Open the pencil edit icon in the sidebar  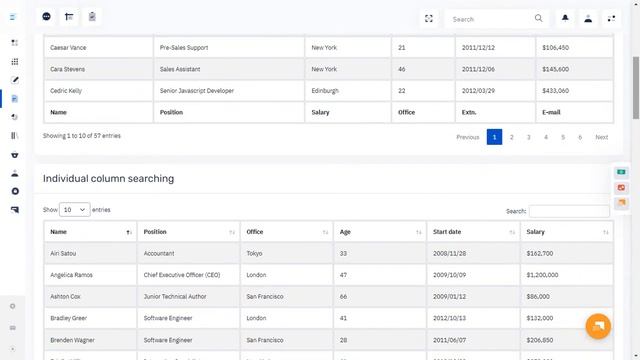[15, 80]
